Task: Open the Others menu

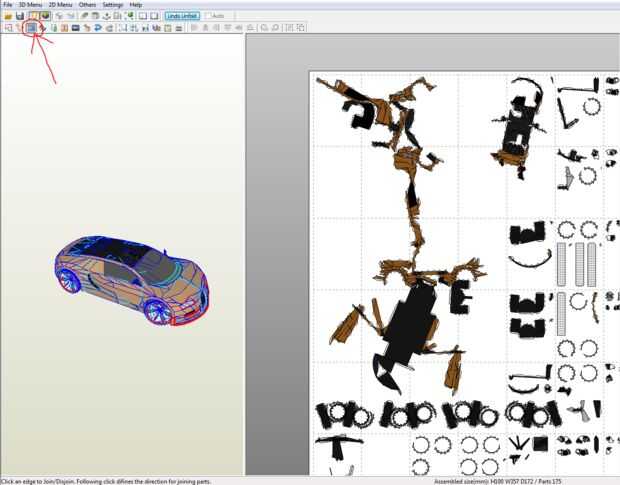Action: (87, 5)
